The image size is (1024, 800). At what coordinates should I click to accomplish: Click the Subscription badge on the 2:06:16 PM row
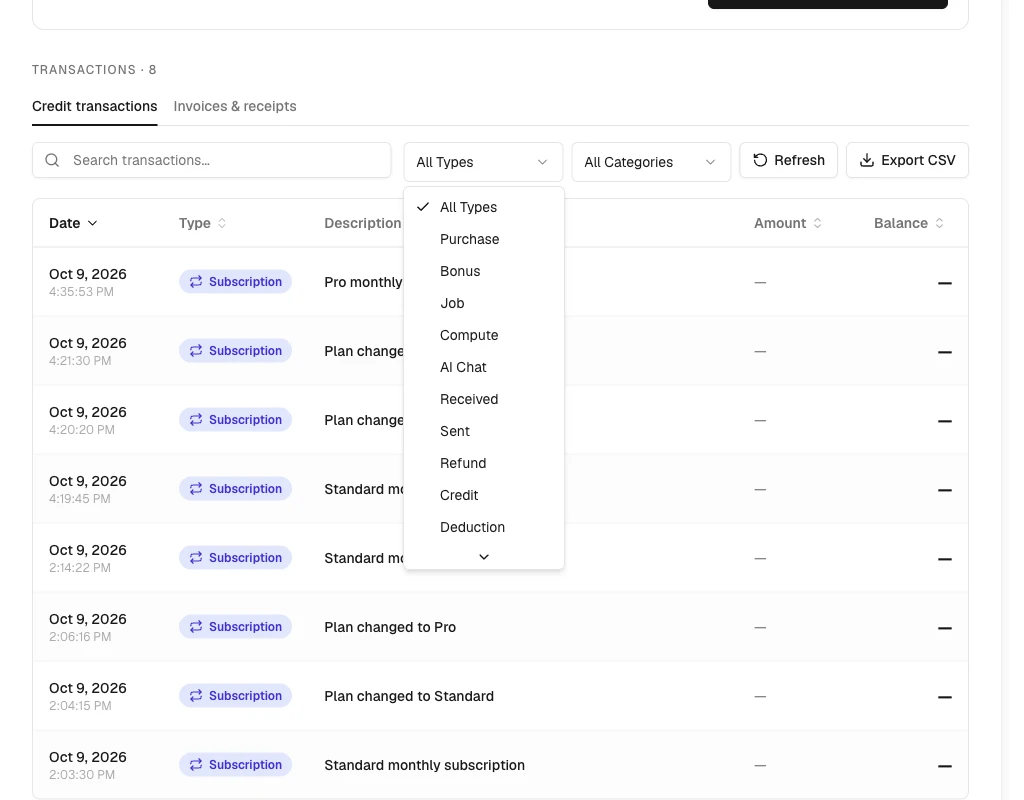click(235, 626)
